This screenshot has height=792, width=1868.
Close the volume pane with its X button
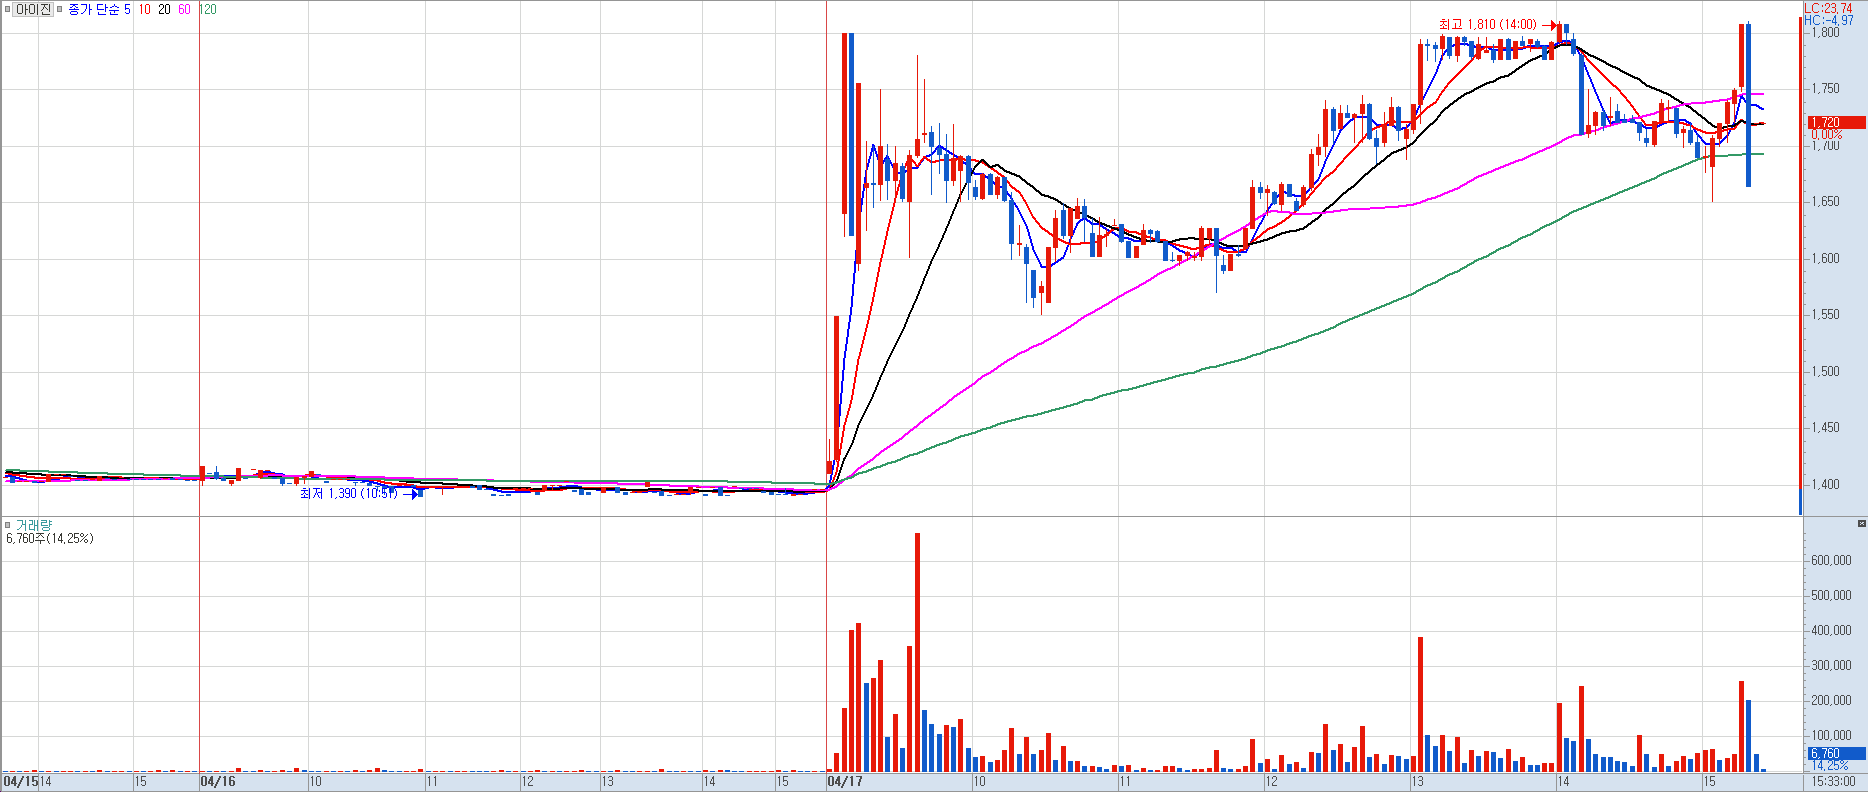(1861, 524)
